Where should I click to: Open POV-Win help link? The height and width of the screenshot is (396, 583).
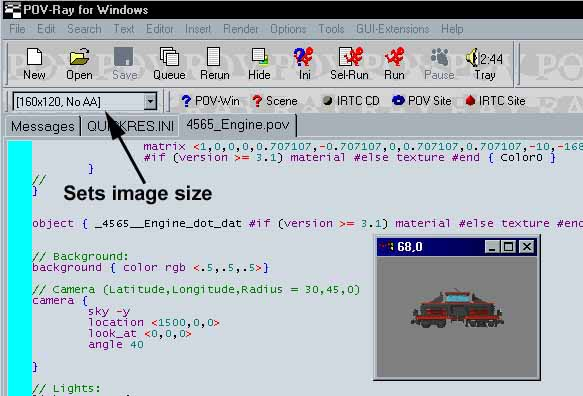[x=210, y=101]
